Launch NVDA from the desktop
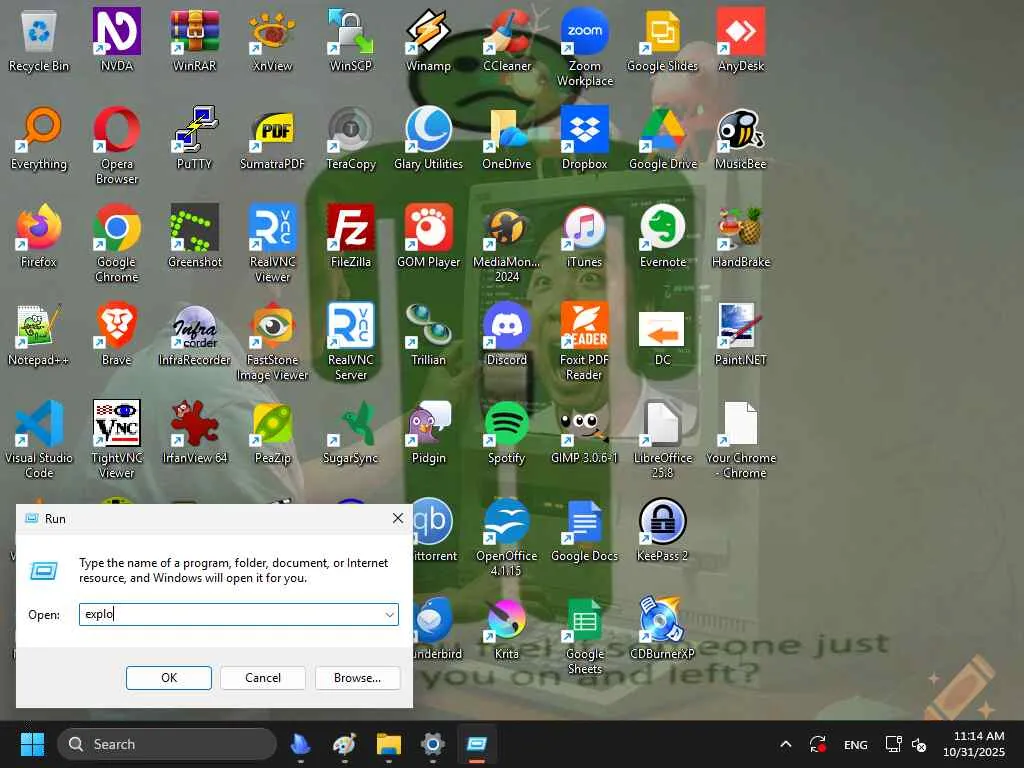1024x768 pixels. 116,40
